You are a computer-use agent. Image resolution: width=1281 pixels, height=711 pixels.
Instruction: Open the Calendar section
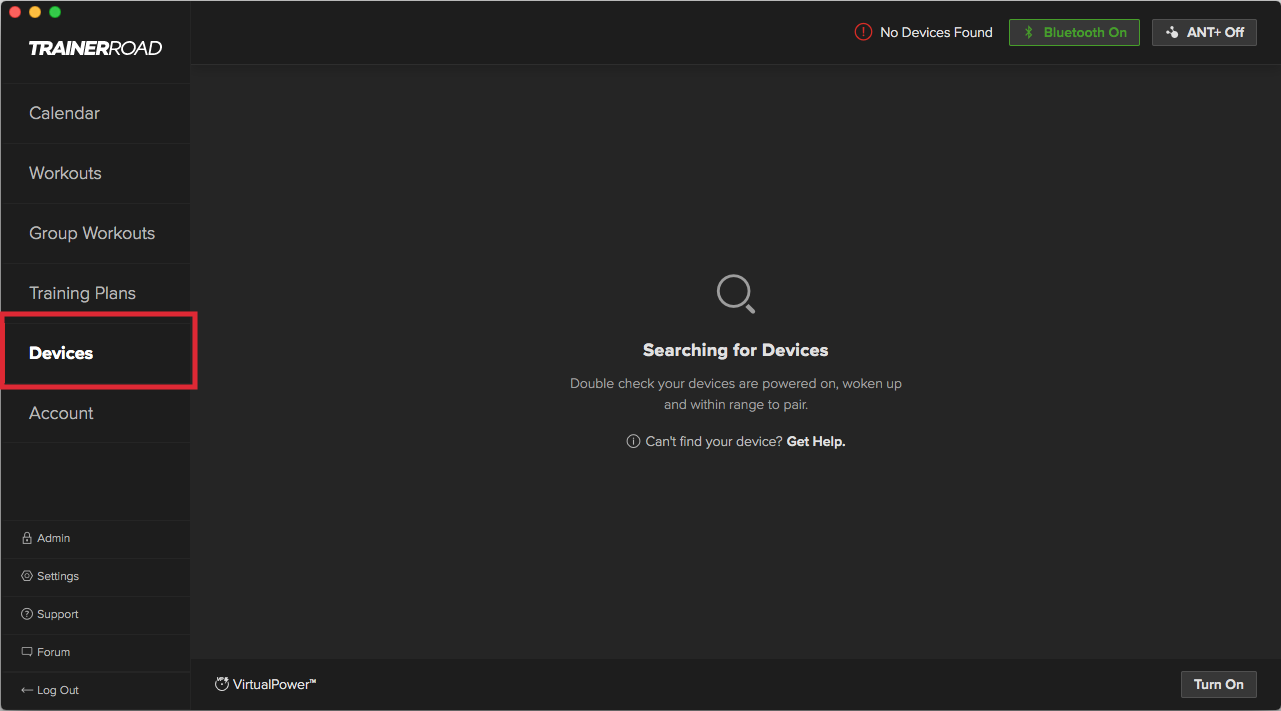tap(95, 113)
